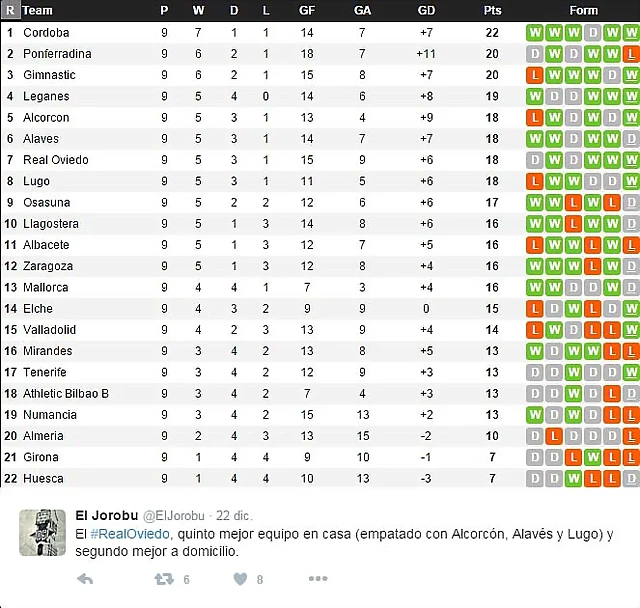Click the 22 dic. tweet date
This screenshot has height=608, width=640.
click(x=234, y=516)
